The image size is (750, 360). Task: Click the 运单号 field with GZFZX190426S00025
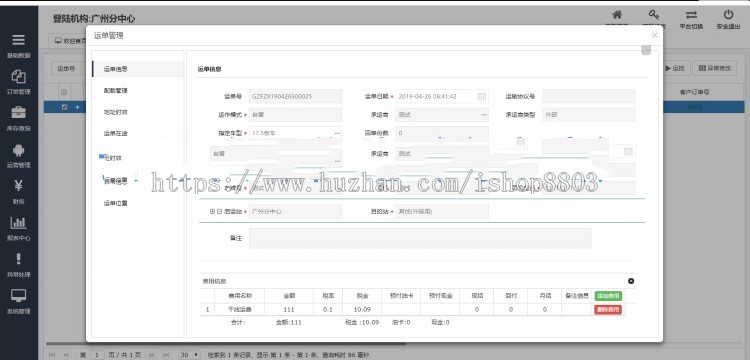pos(295,97)
